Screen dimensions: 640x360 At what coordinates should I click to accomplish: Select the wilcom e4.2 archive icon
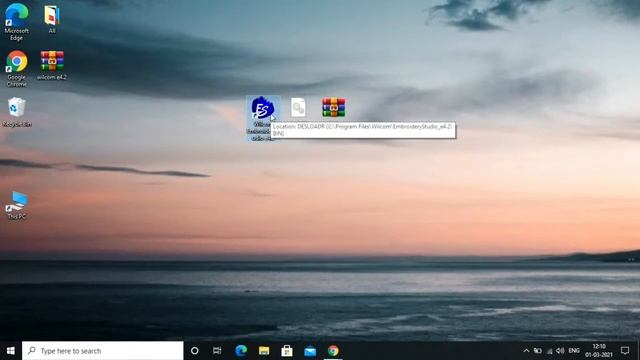point(52,65)
